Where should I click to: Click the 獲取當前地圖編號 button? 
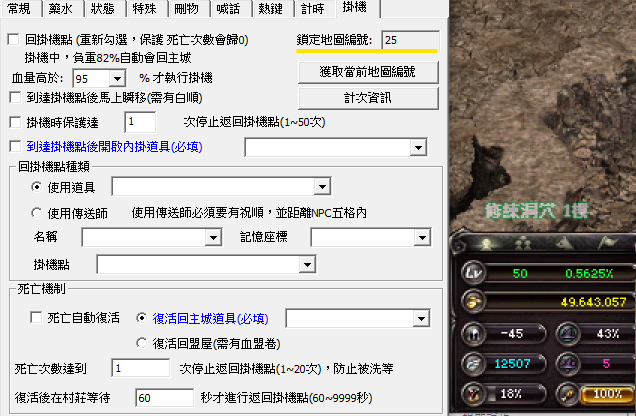coord(368,72)
